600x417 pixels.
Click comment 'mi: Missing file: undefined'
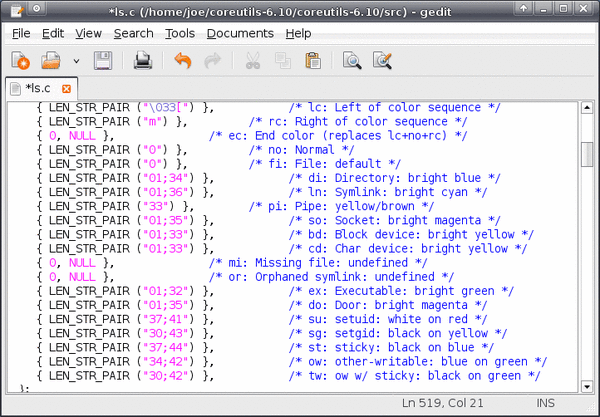point(318,263)
